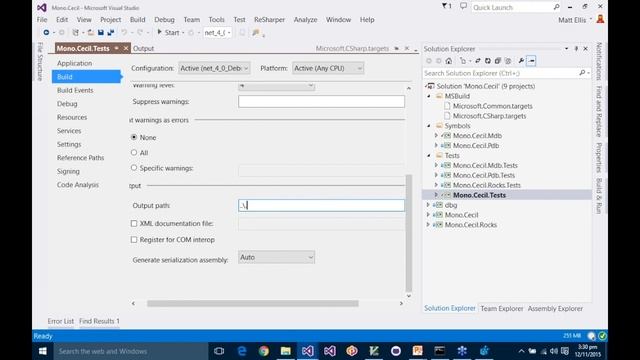This screenshot has width=640, height=360.
Task: Open Build Events settings page
Action: pyautogui.click(x=75, y=90)
